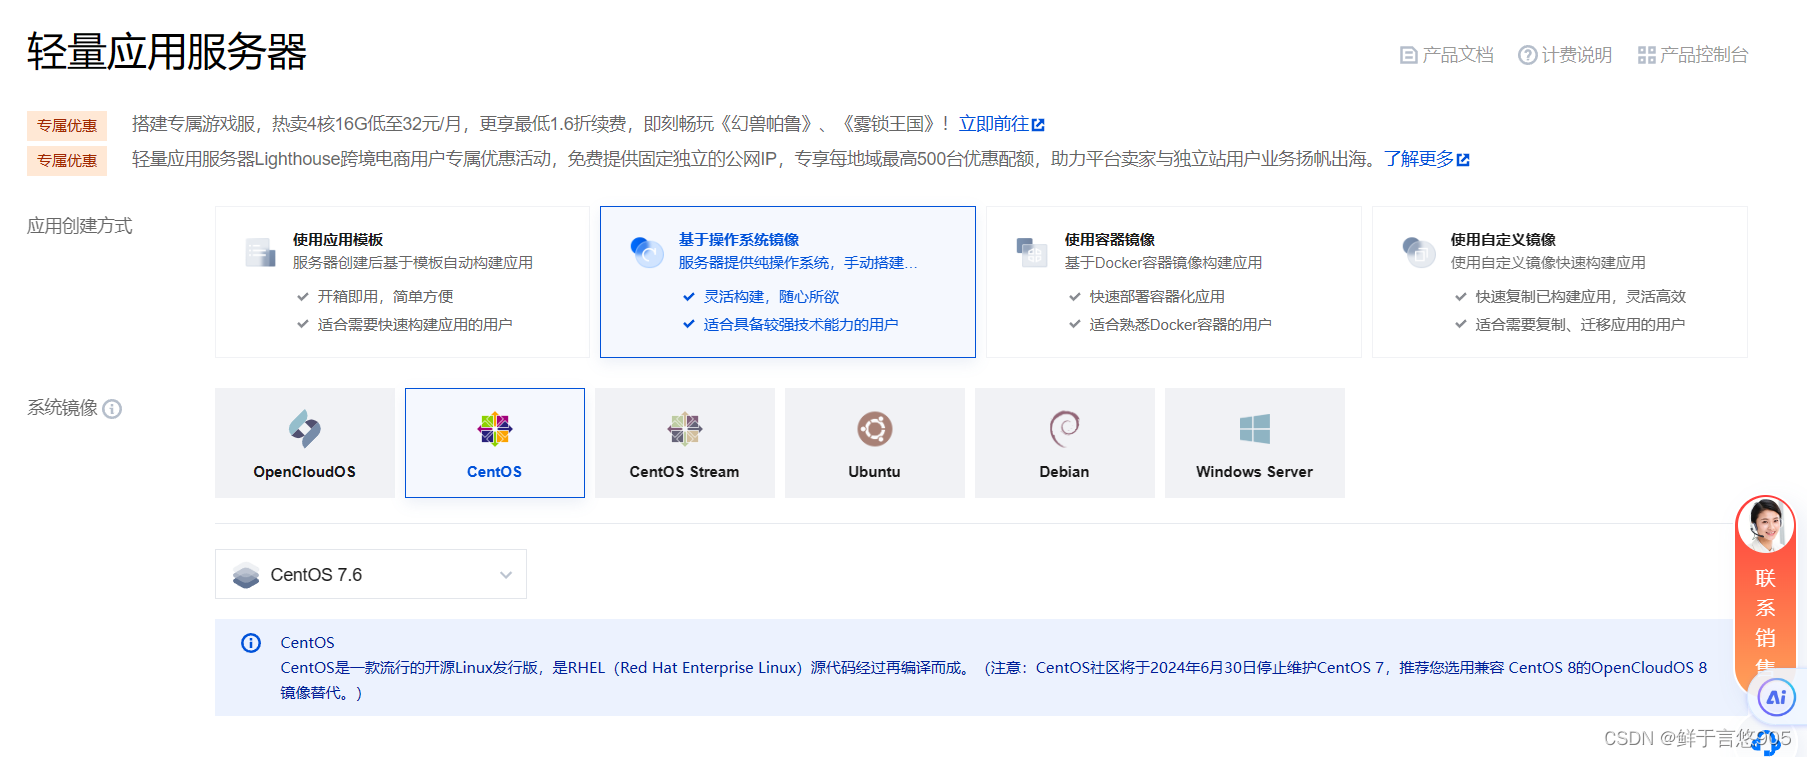Select the 使用容器镜像 creation card

pos(1174,282)
